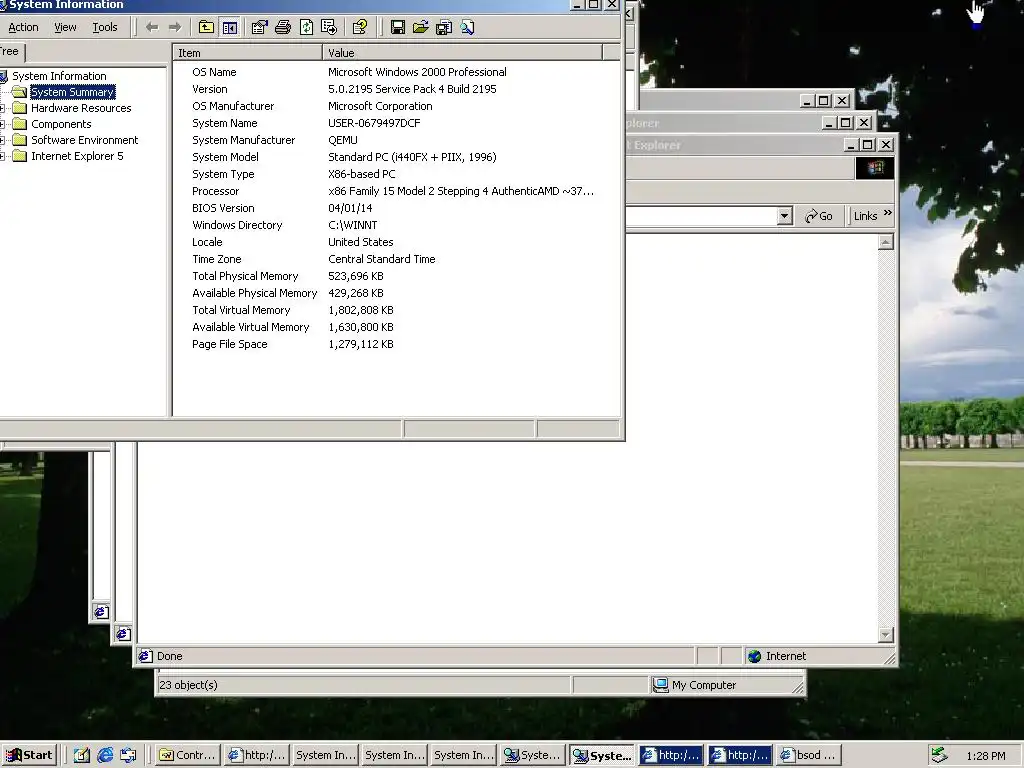The width and height of the screenshot is (1024, 768).
Task: Select the Internet Explorer 5 tree item
Action: click(77, 156)
